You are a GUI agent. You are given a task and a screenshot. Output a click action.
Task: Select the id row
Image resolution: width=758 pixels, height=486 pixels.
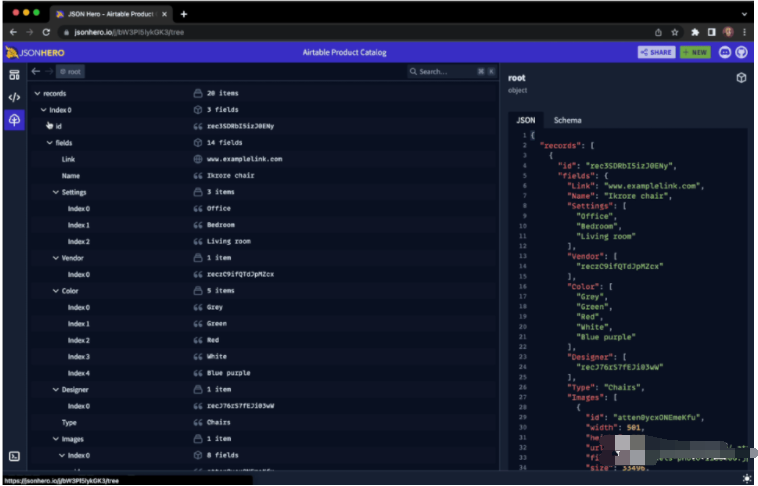(x=263, y=126)
